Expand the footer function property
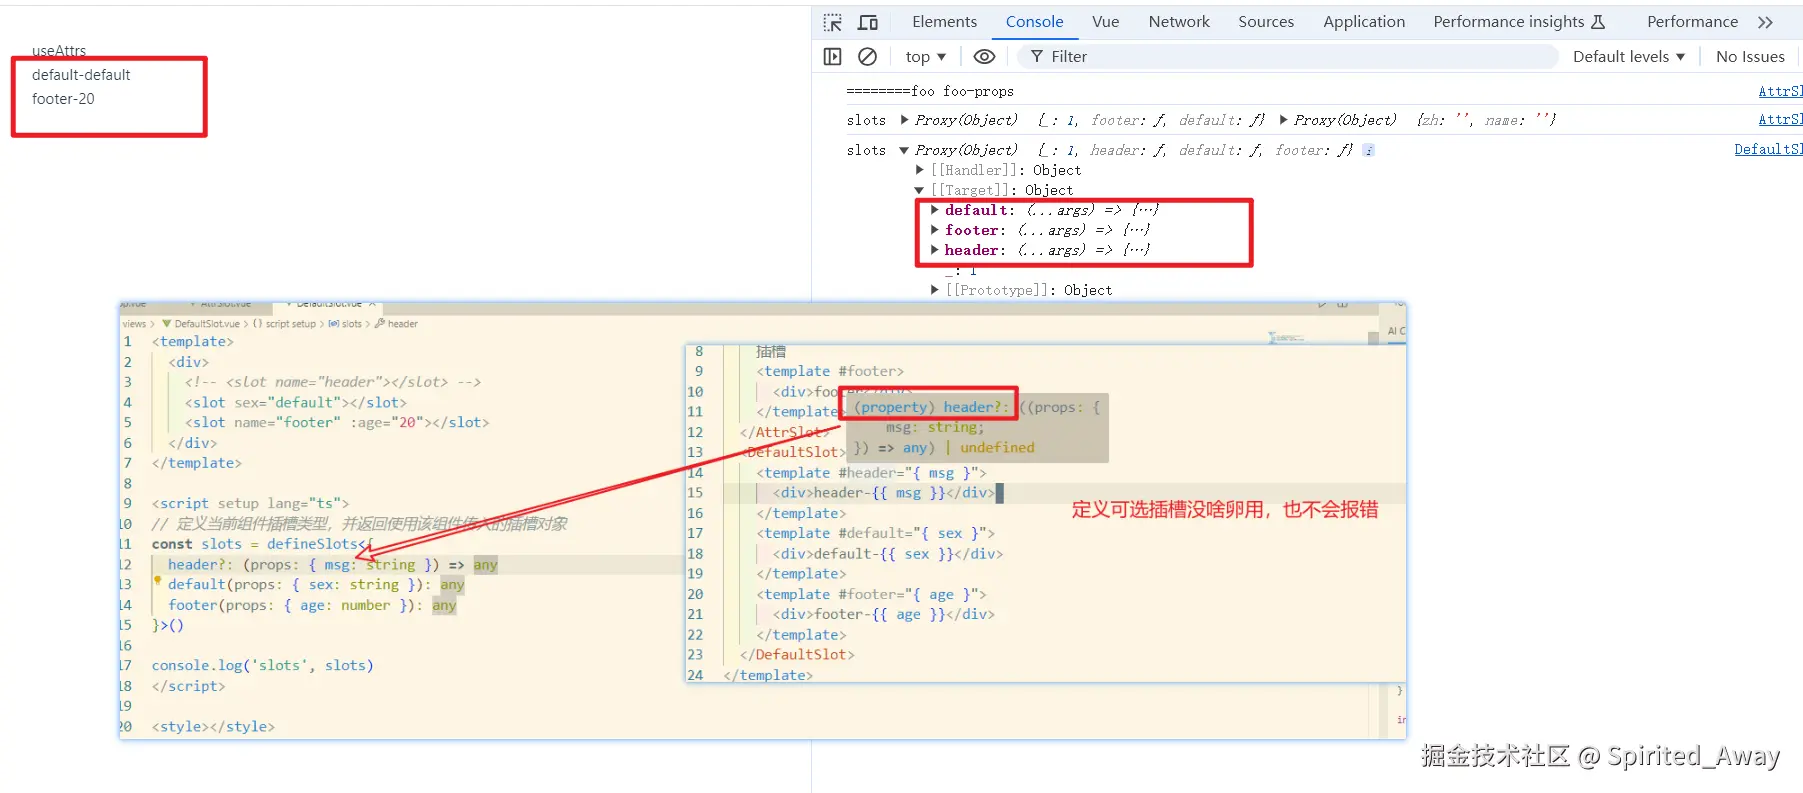This screenshot has width=1803, height=793. (x=935, y=230)
